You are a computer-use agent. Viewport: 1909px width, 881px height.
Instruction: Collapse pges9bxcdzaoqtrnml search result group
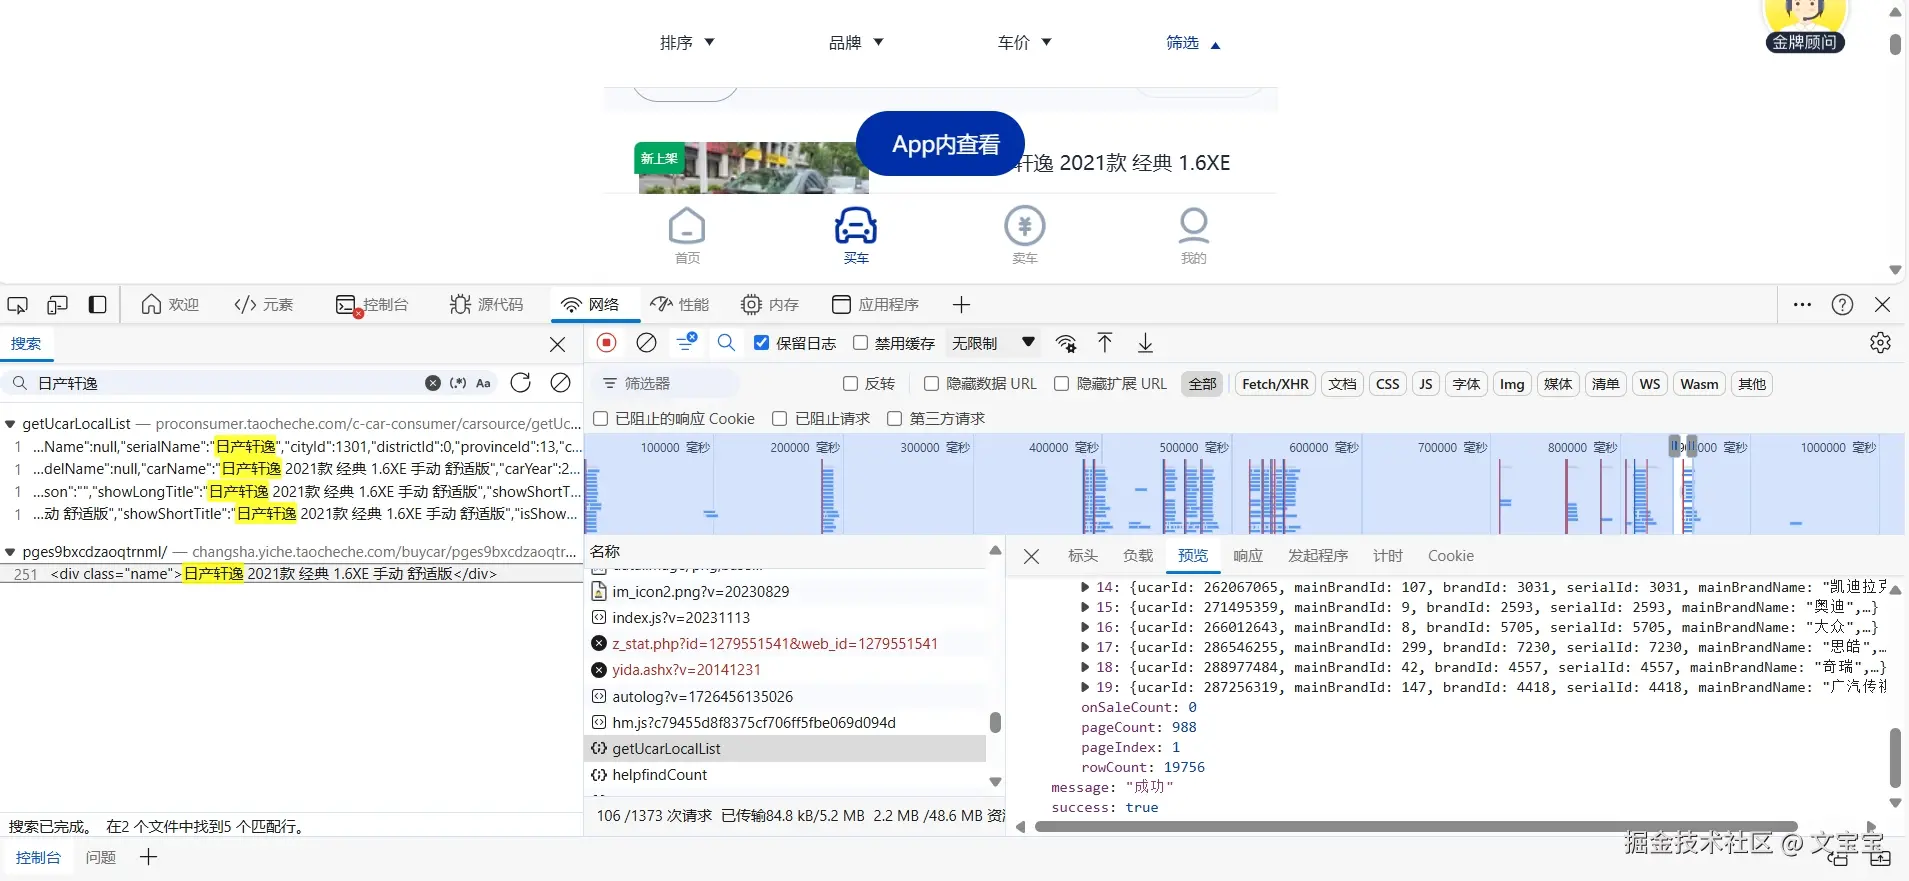(x=10, y=552)
